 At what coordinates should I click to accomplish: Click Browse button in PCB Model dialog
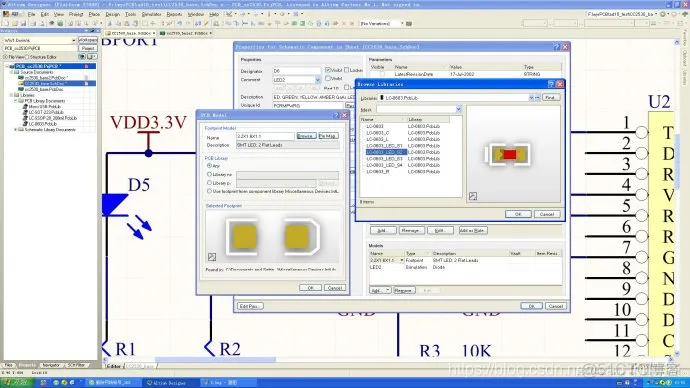306,136
